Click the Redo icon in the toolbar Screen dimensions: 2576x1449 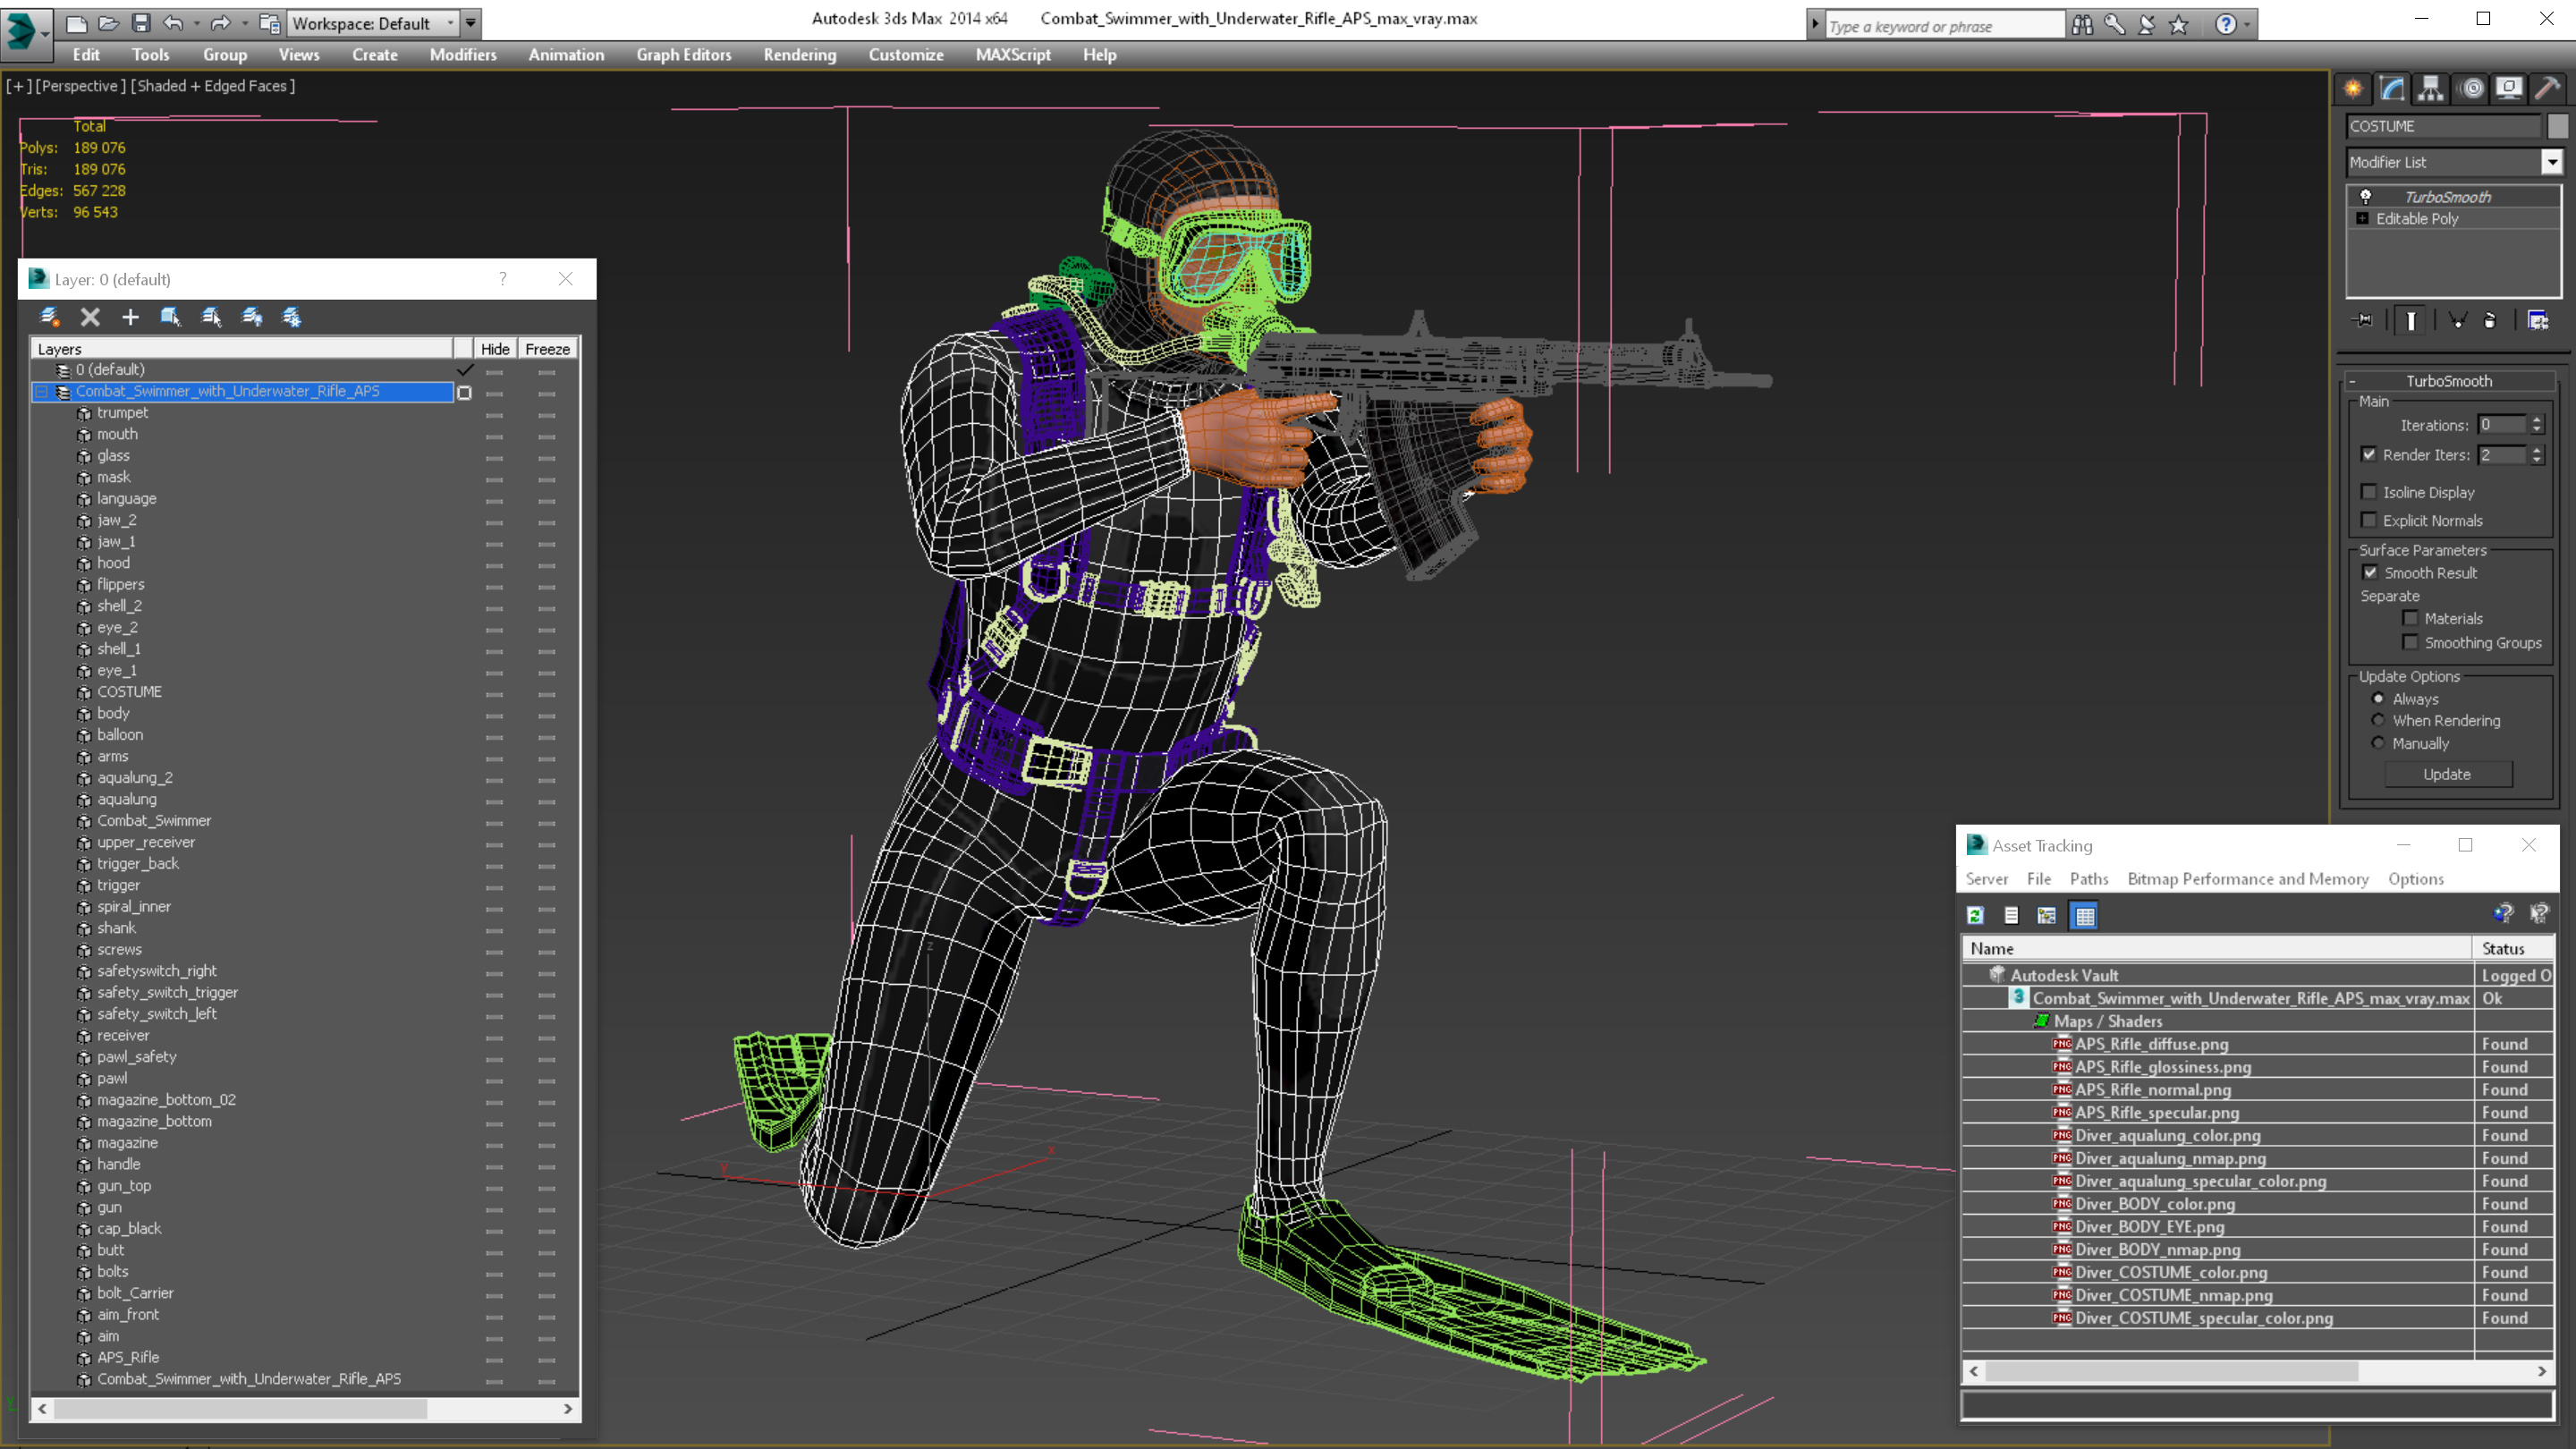click(219, 21)
